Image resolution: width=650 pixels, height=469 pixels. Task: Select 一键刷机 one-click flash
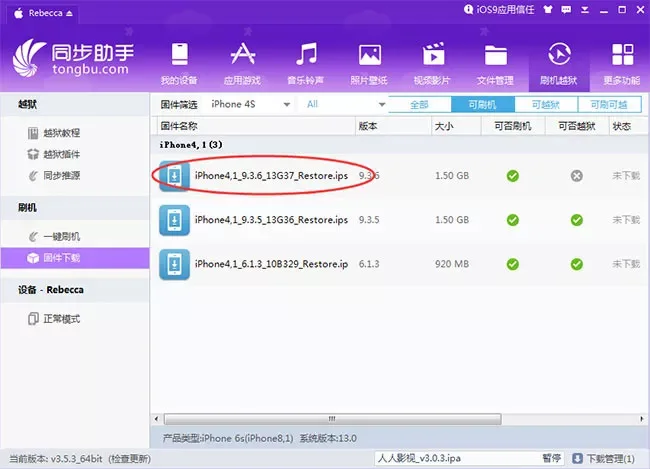[54, 237]
